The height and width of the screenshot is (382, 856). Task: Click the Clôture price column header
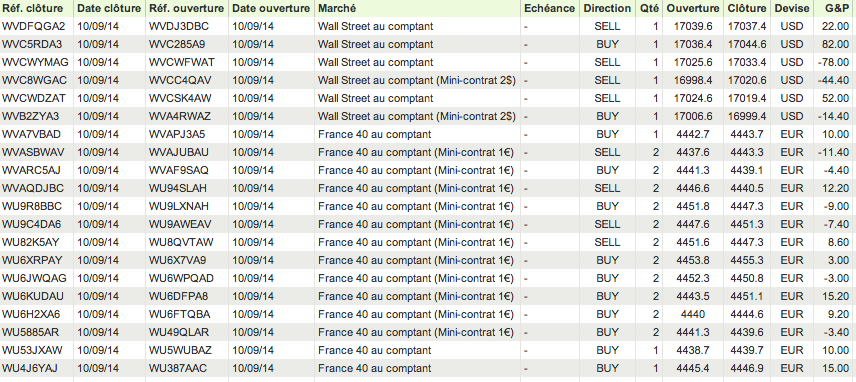click(747, 9)
